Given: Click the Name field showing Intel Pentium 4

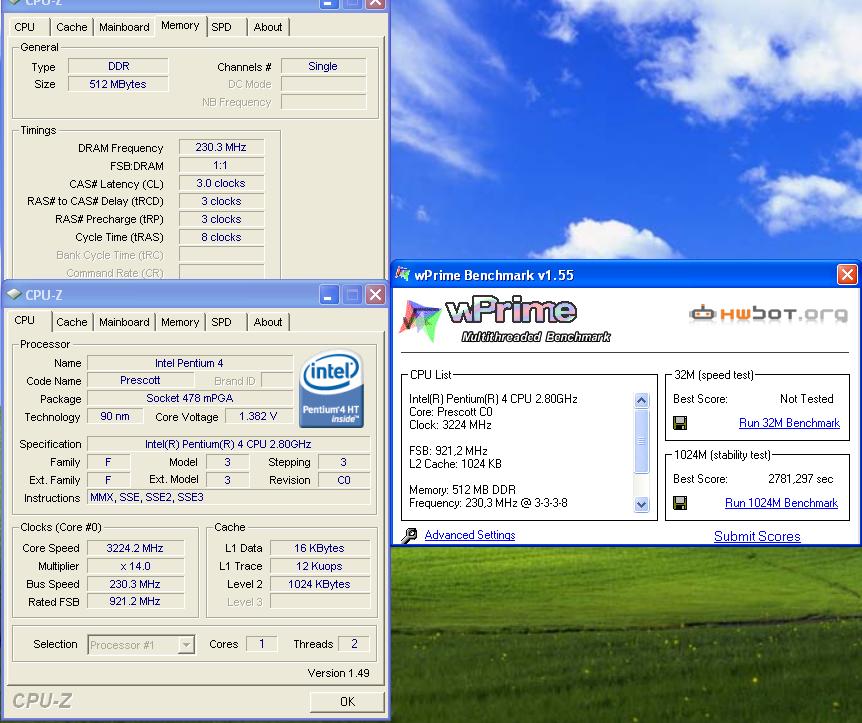Looking at the screenshot, I should point(190,363).
